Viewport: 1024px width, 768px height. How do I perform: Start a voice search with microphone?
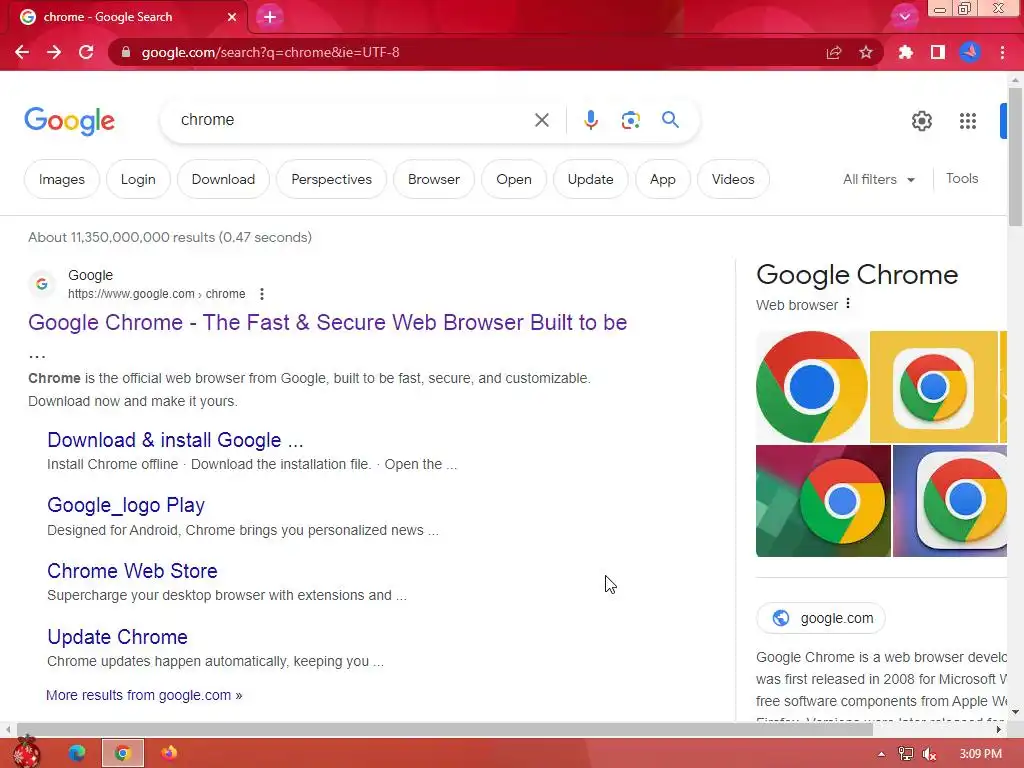point(591,120)
